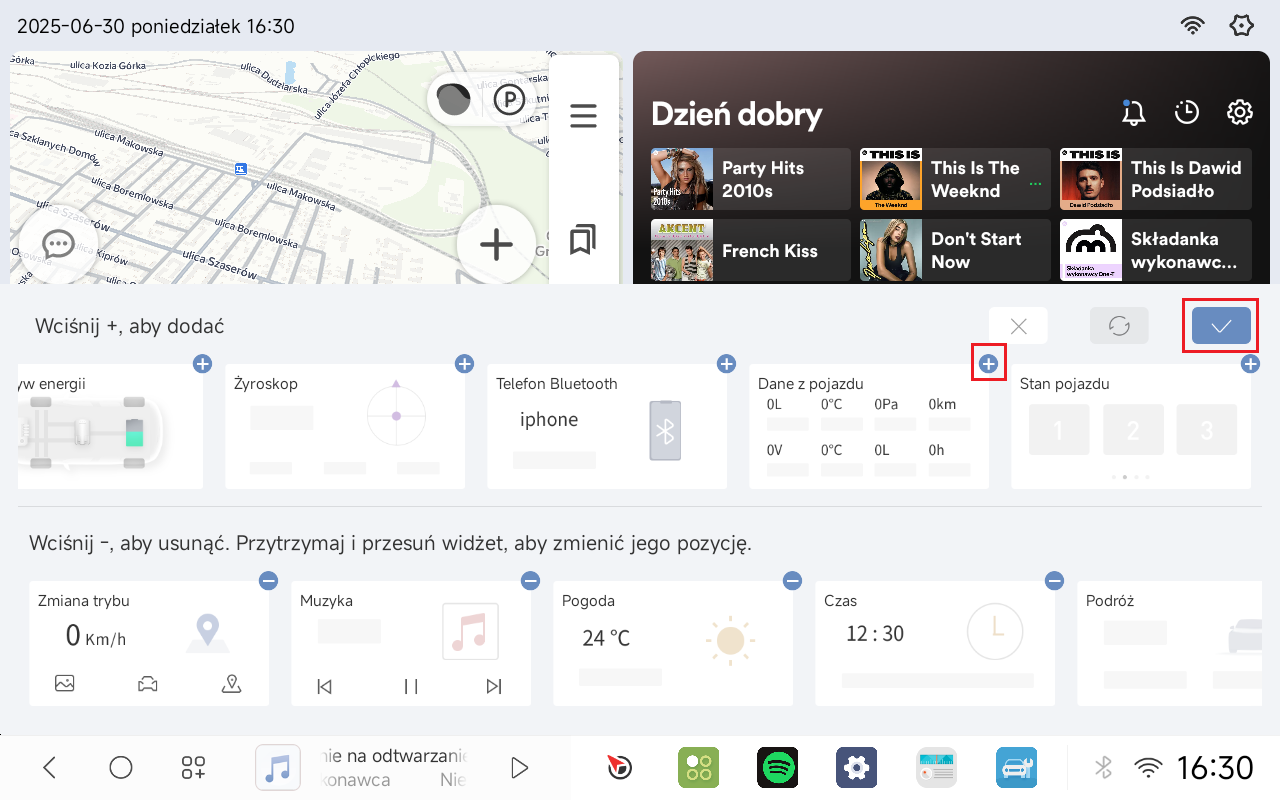The height and width of the screenshot is (800, 1280).
Task: Open vehicle service app in dock
Action: (1016, 767)
